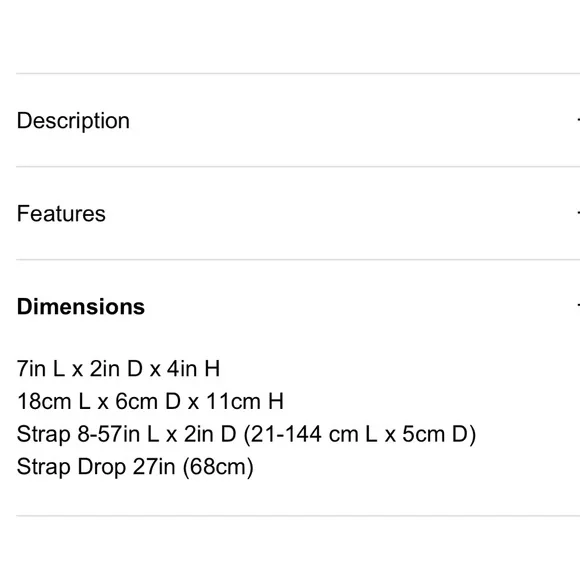Click the toggle icon beside Features
Viewport: 580px width, 580px height.
tap(578, 213)
